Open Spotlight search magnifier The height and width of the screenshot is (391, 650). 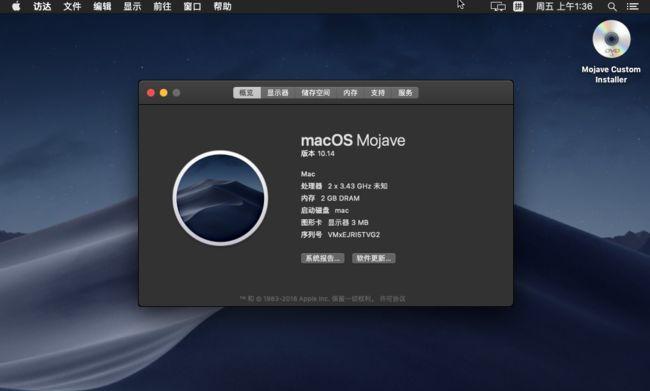(612, 7)
